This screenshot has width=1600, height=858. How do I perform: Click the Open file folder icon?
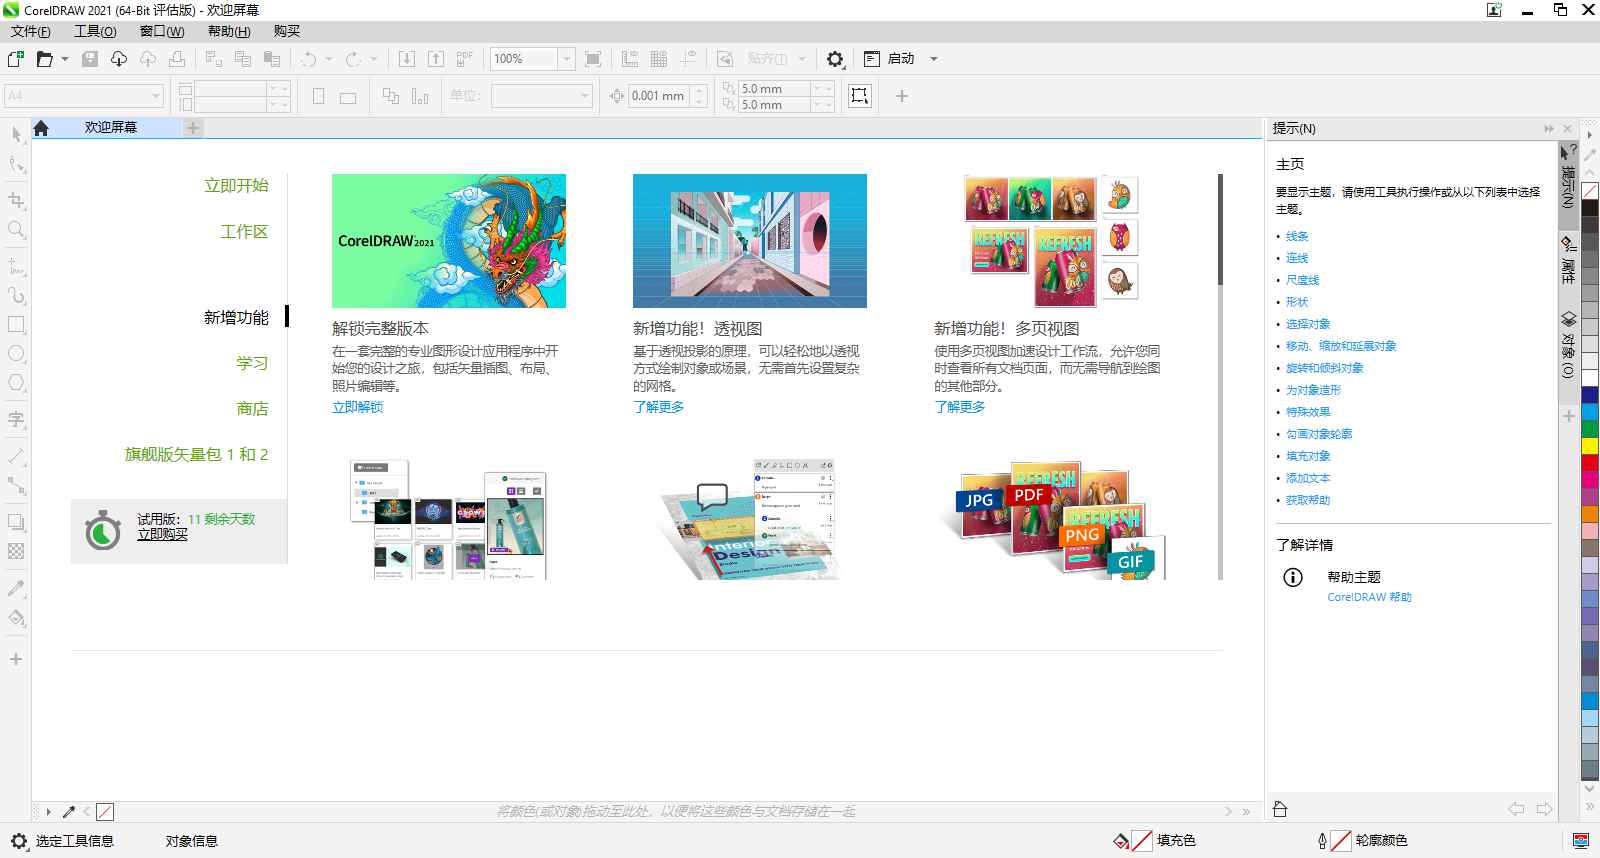(x=44, y=59)
